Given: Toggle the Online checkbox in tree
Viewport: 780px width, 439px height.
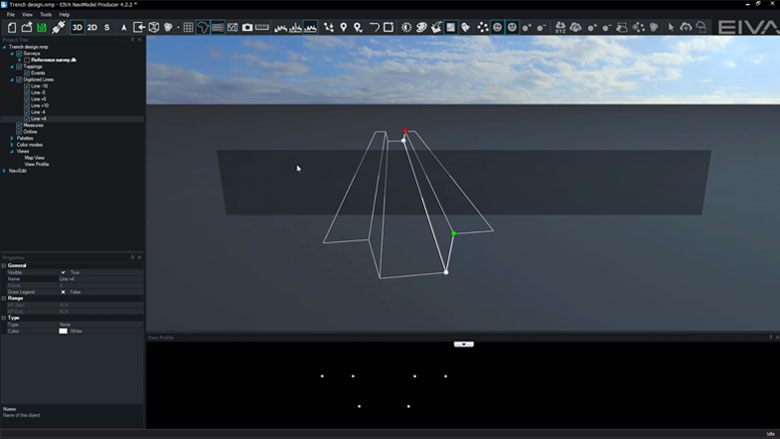Looking at the screenshot, I should click(x=20, y=131).
